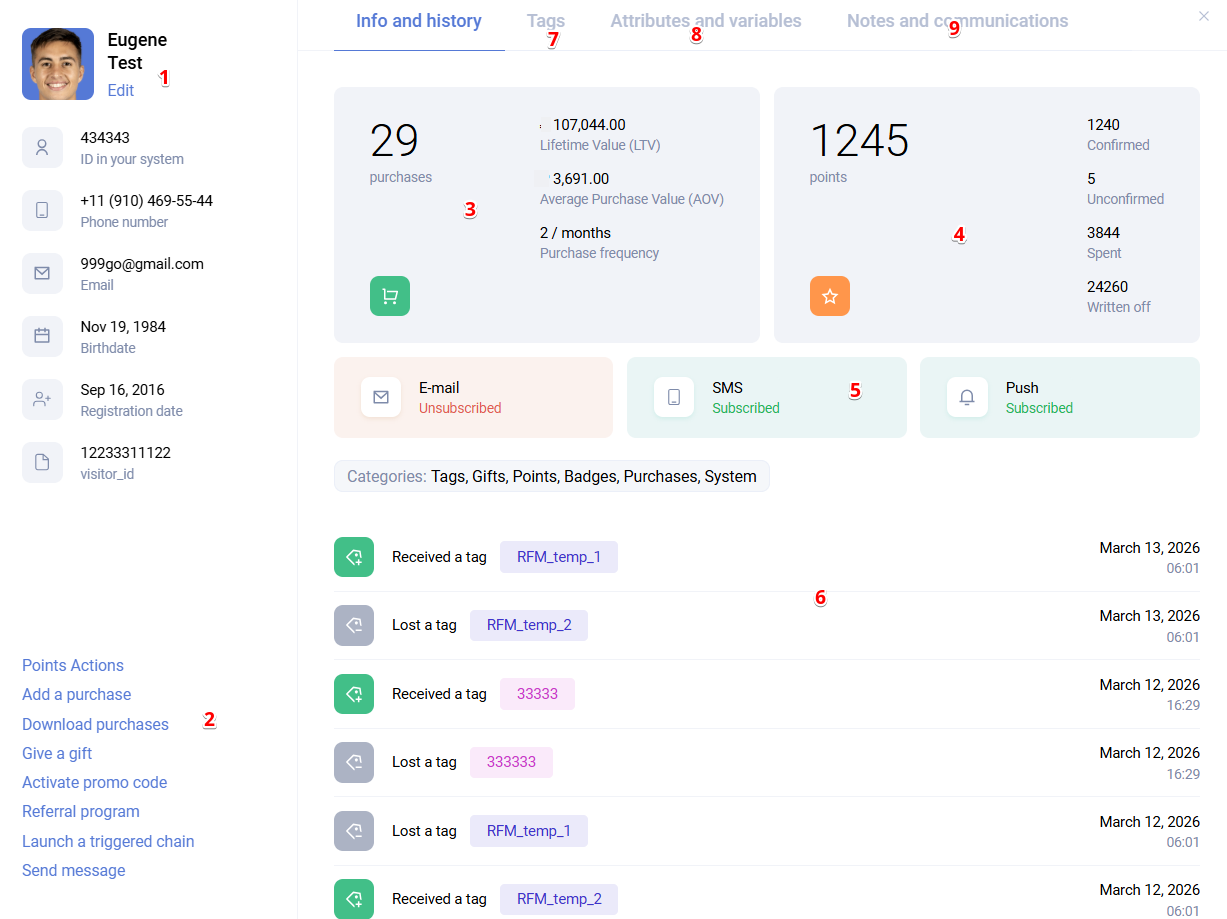The image size is (1227, 919).
Task: Click the Edit link under customer name
Action: 121,90
